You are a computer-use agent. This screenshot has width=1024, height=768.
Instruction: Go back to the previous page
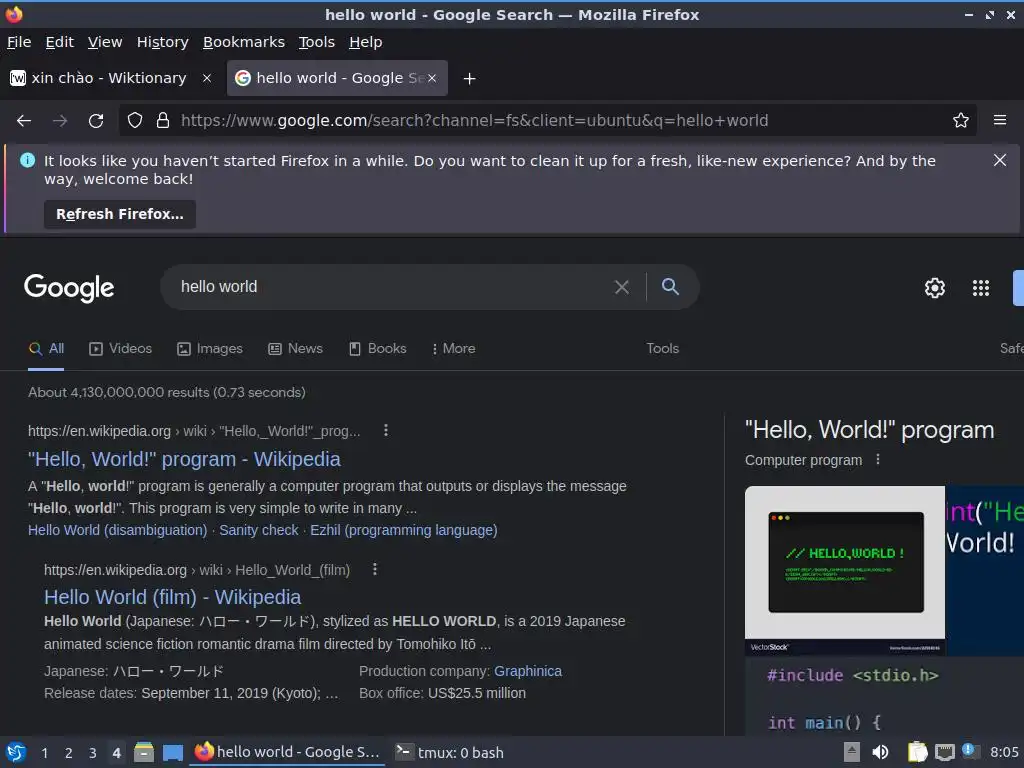coord(24,121)
